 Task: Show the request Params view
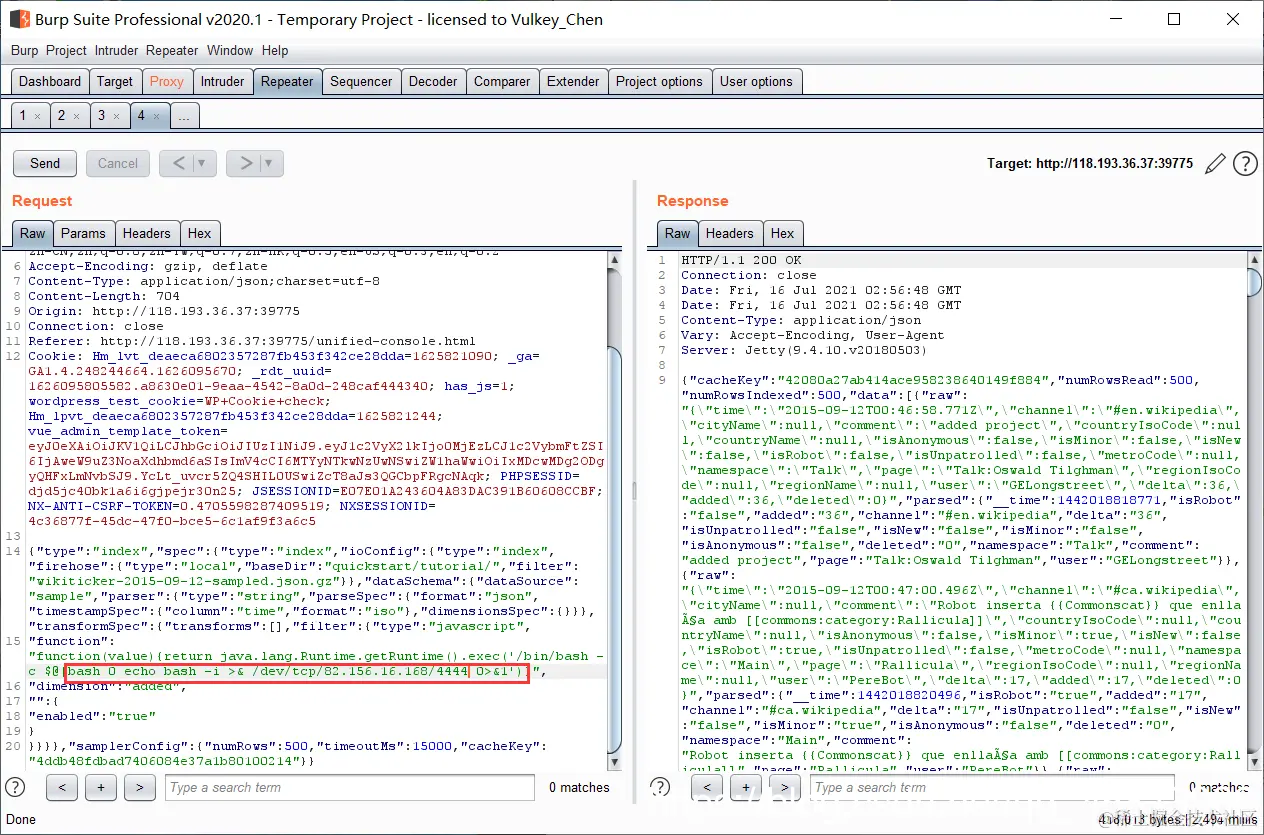coord(83,233)
